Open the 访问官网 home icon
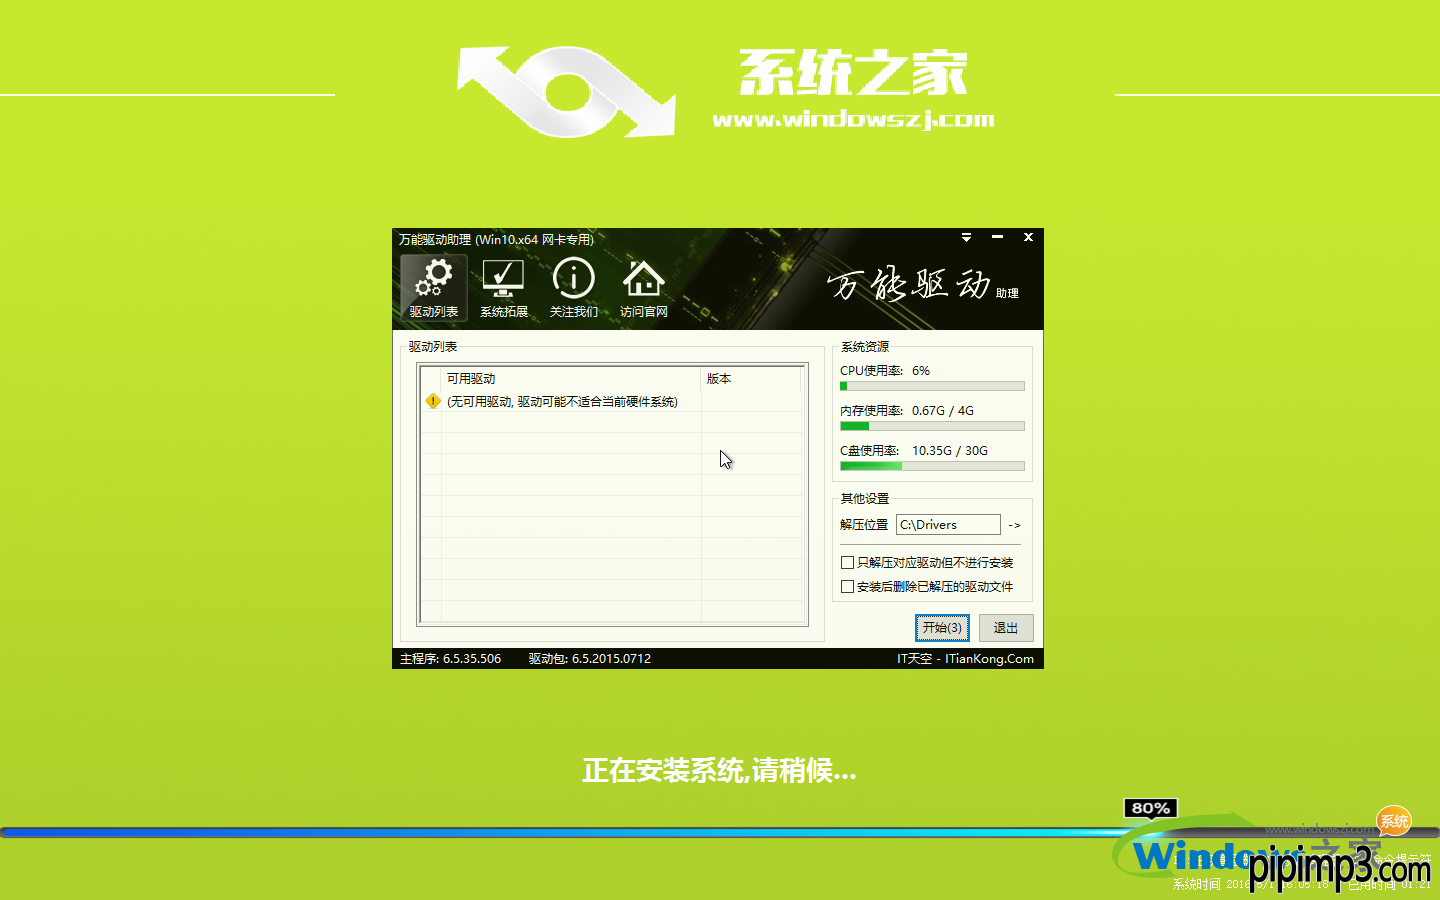 click(644, 288)
